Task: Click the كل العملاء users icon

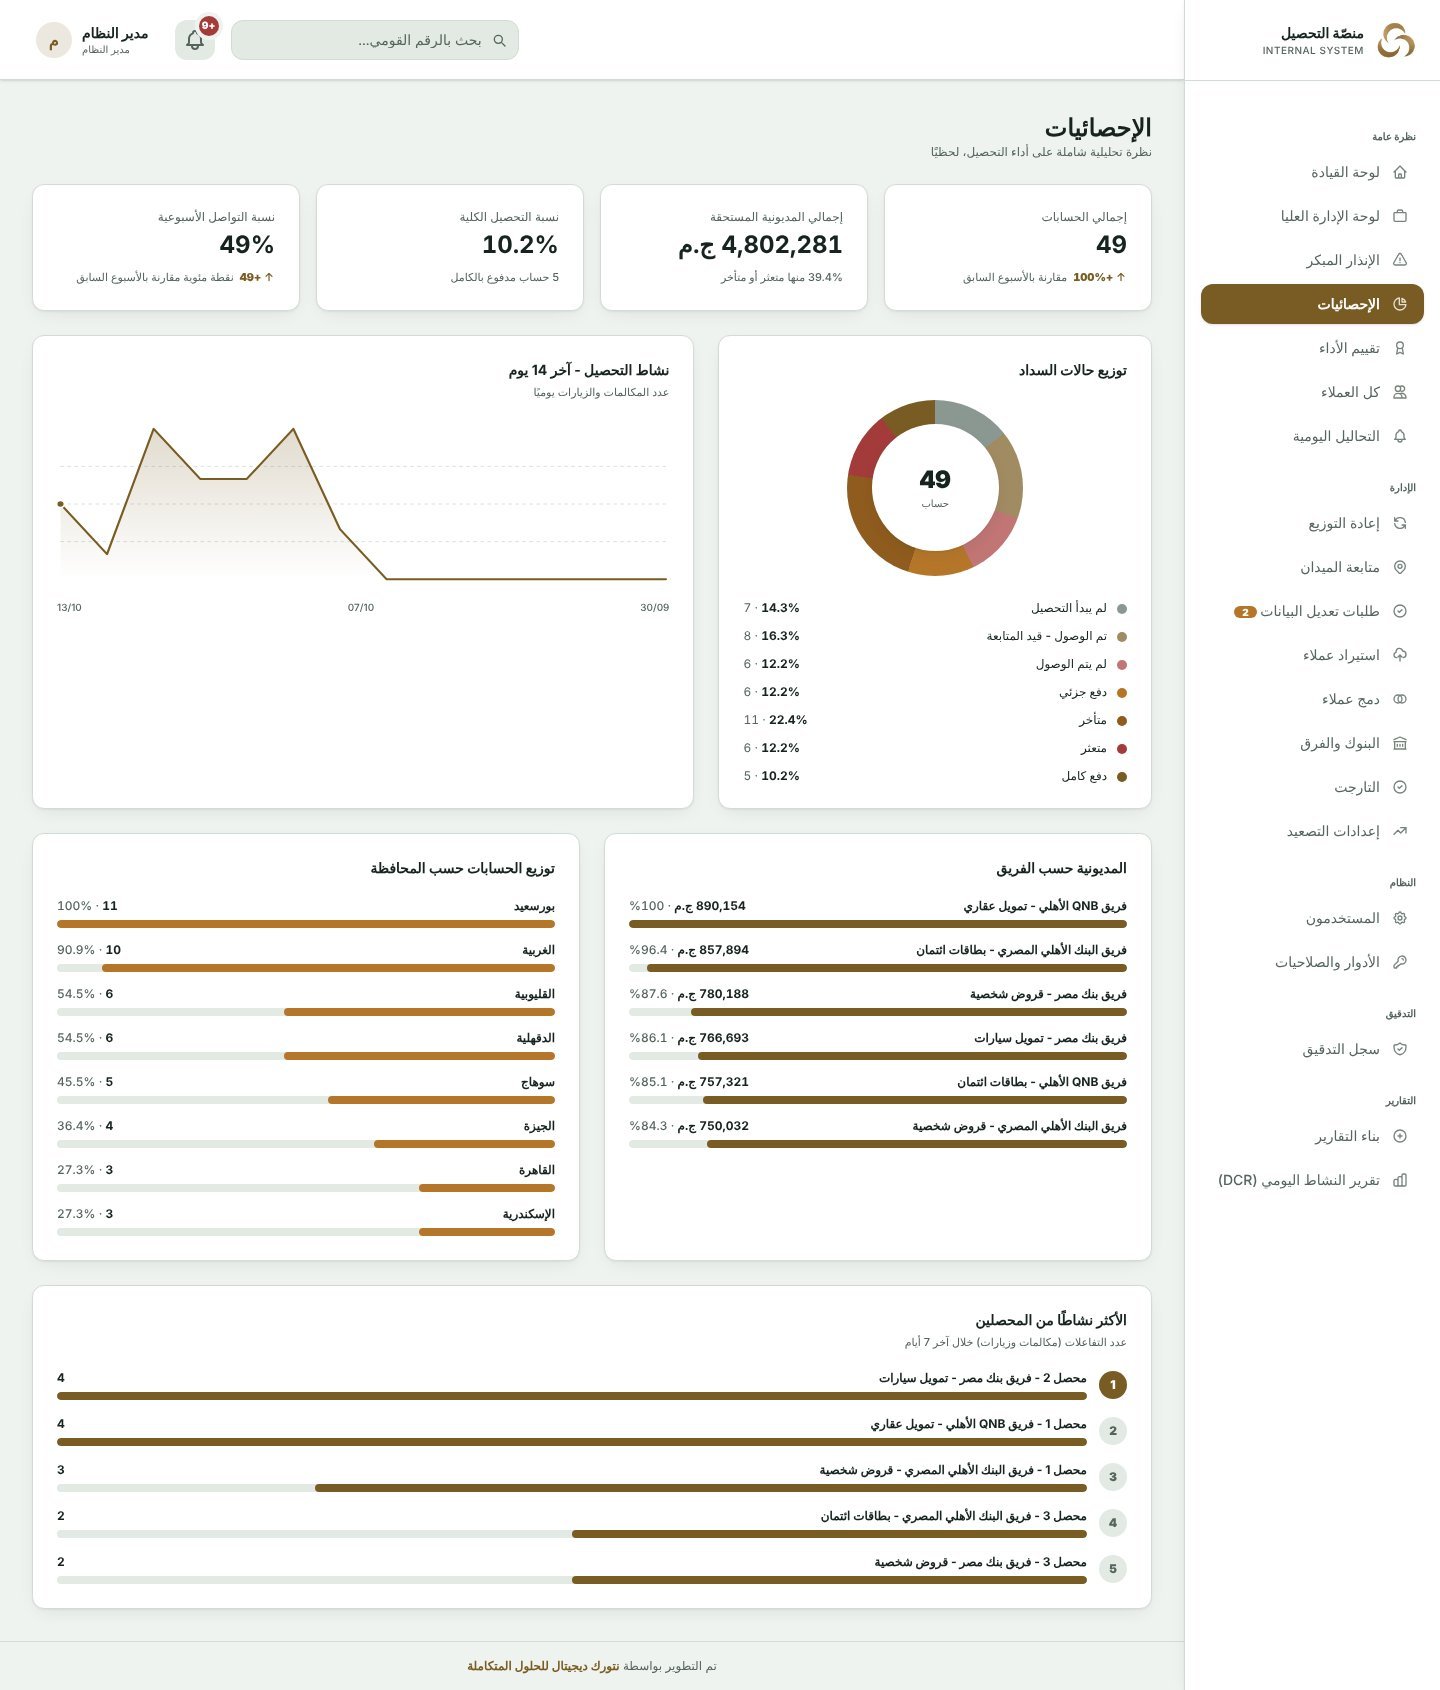Action: (x=1400, y=392)
